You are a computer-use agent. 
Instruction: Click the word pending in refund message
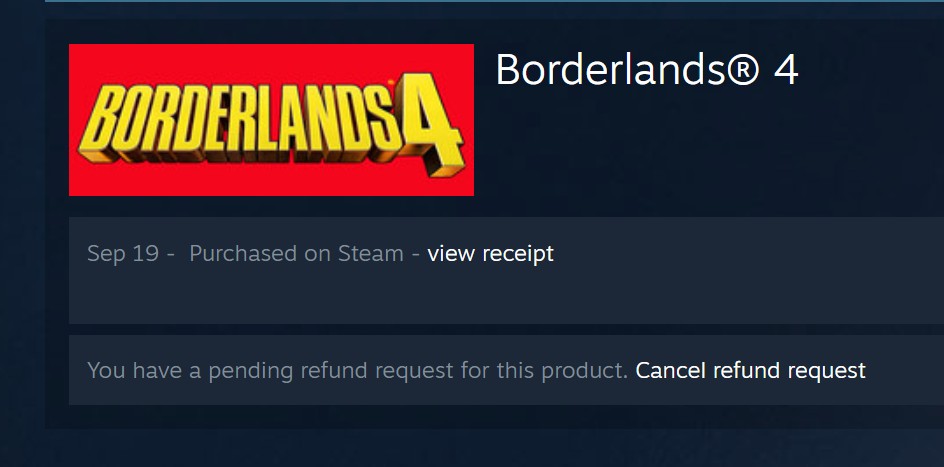250,371
